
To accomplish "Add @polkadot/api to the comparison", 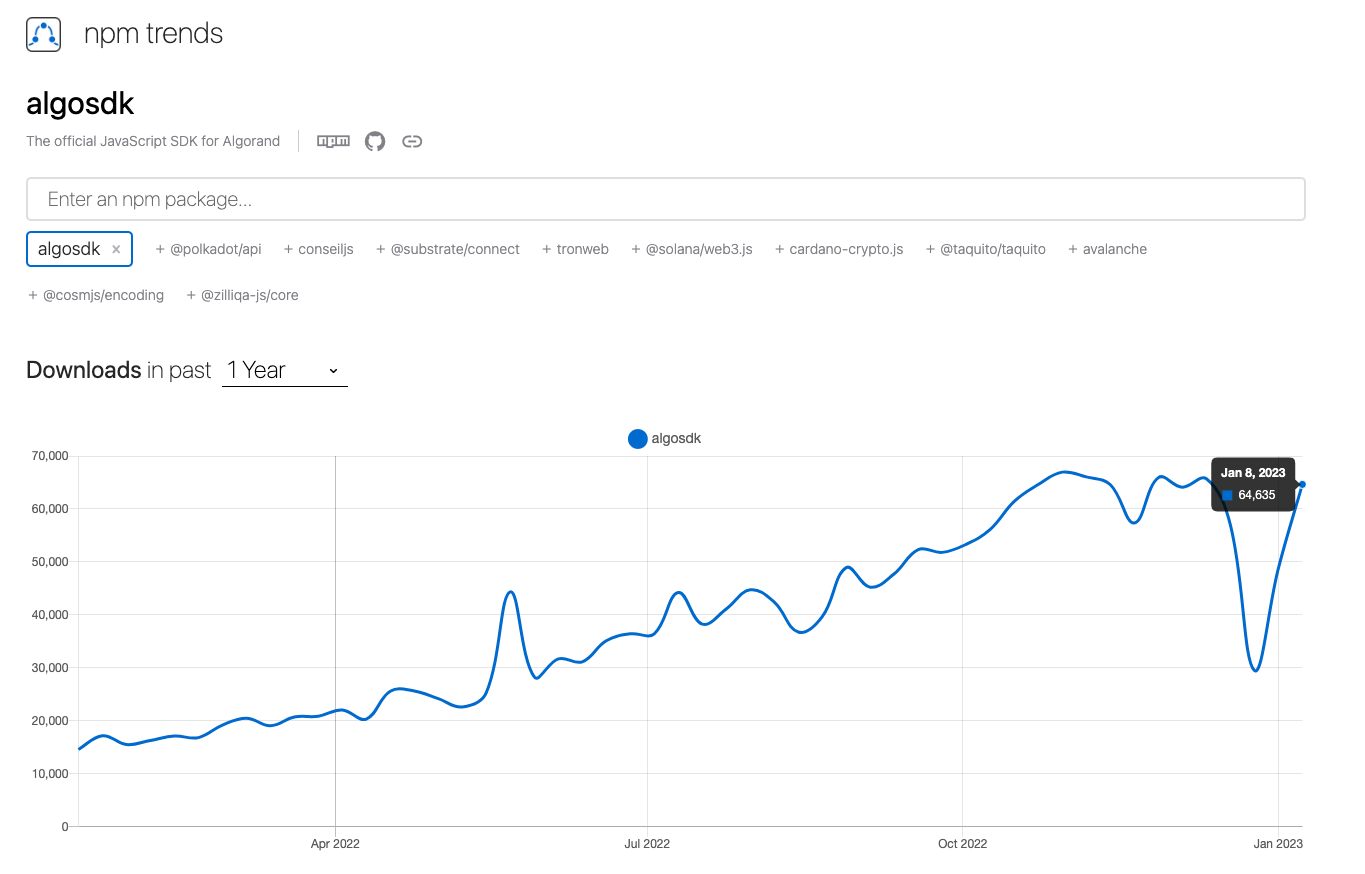I will (209, 249).
